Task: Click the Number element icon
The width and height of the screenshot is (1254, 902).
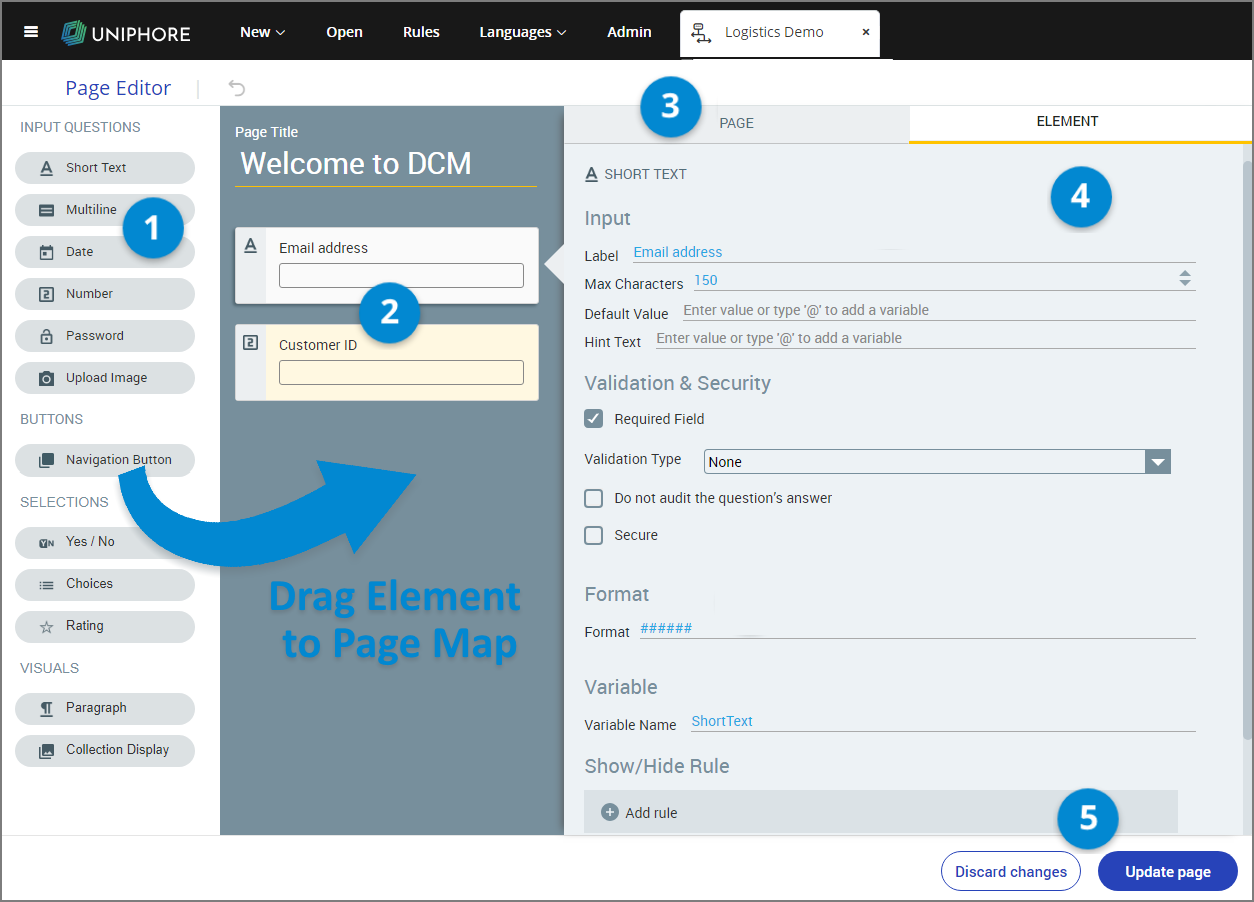Action: [x=46, y=294]
